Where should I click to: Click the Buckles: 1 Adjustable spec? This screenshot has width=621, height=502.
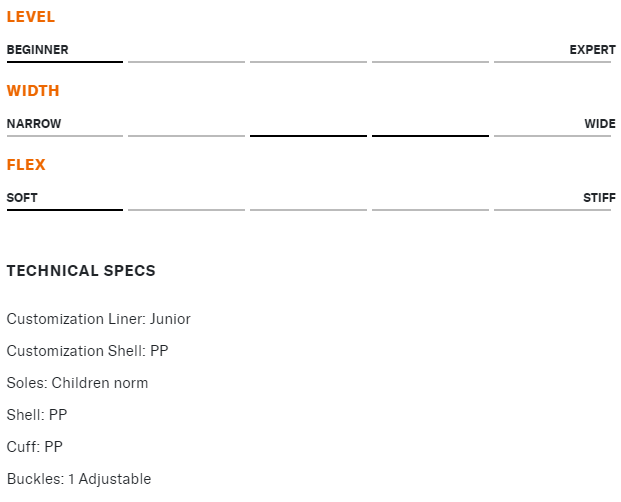(79, 479)
